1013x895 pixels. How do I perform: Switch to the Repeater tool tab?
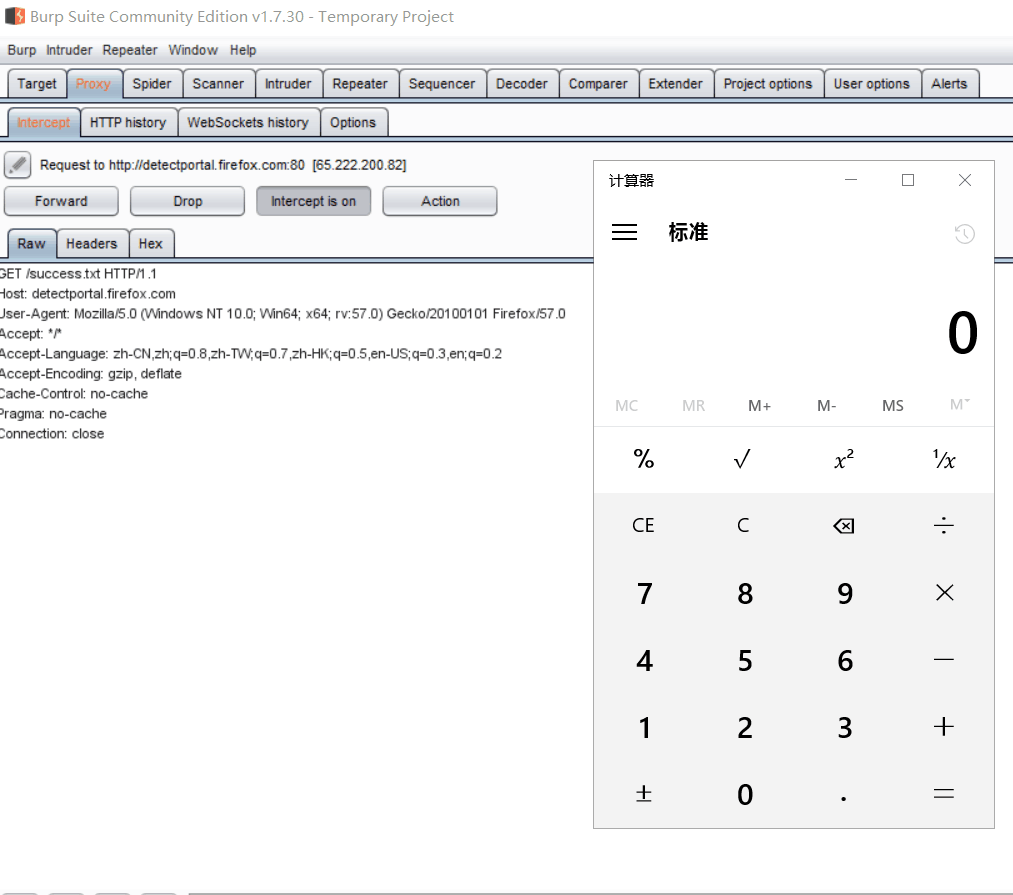360,84
